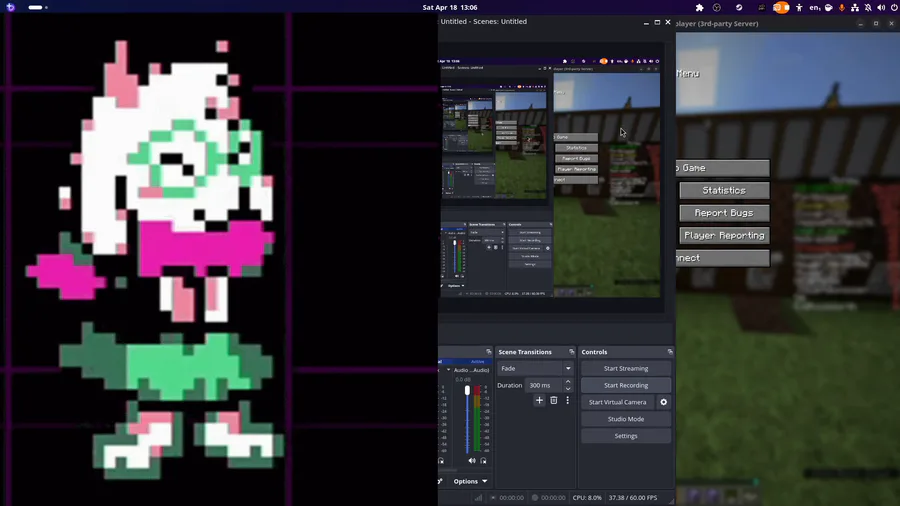Click the OBS preview canvas
The height and width of the screenshot is (506, 900).
pos(551,178)
